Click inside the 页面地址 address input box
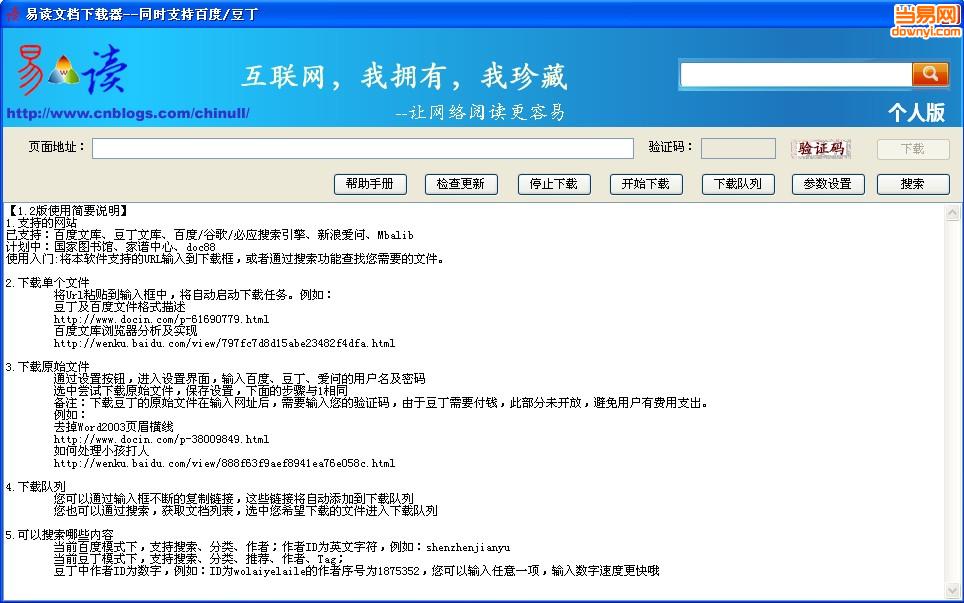This screenshot has height=603, width=964. click(x=362, y=147)
